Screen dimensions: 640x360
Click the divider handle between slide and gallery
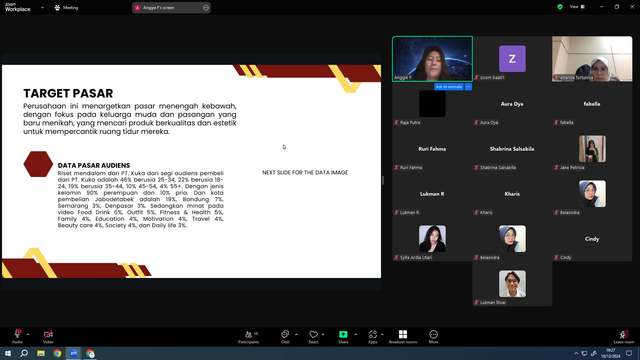click(x=383, y=180)
